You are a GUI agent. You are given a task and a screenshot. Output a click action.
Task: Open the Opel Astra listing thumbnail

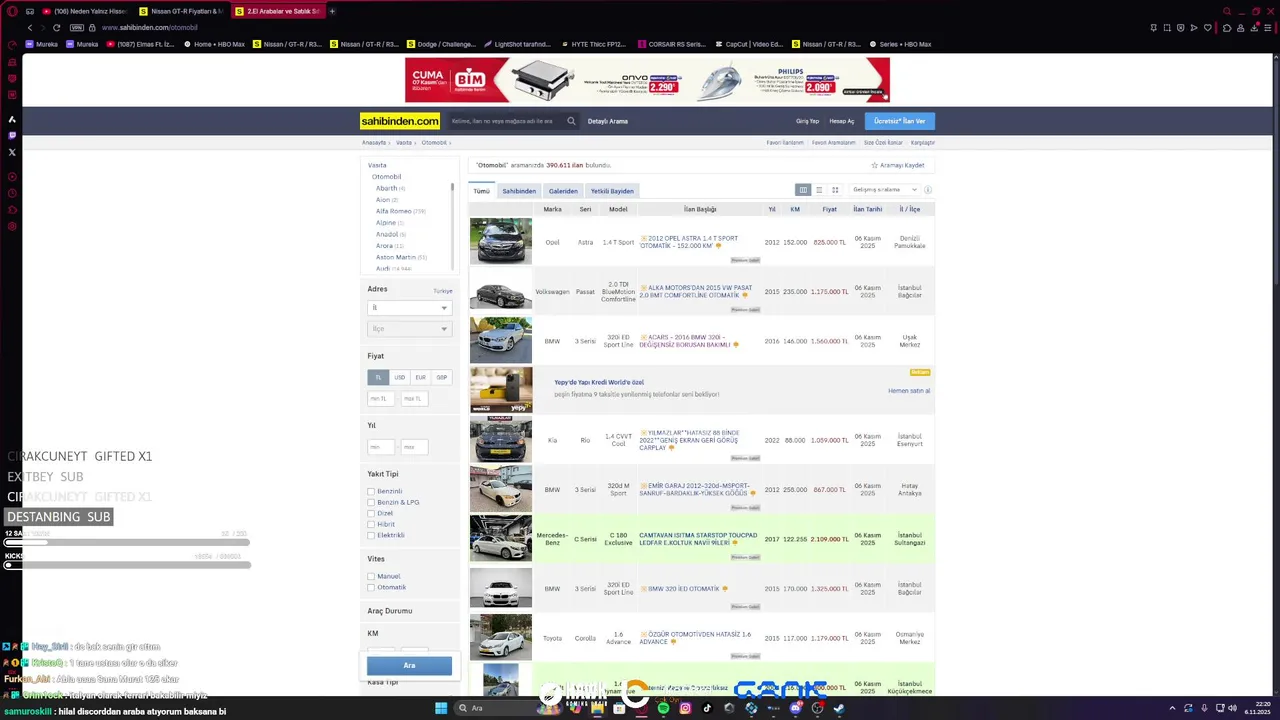pyautogui.click(x=501, y=241)
